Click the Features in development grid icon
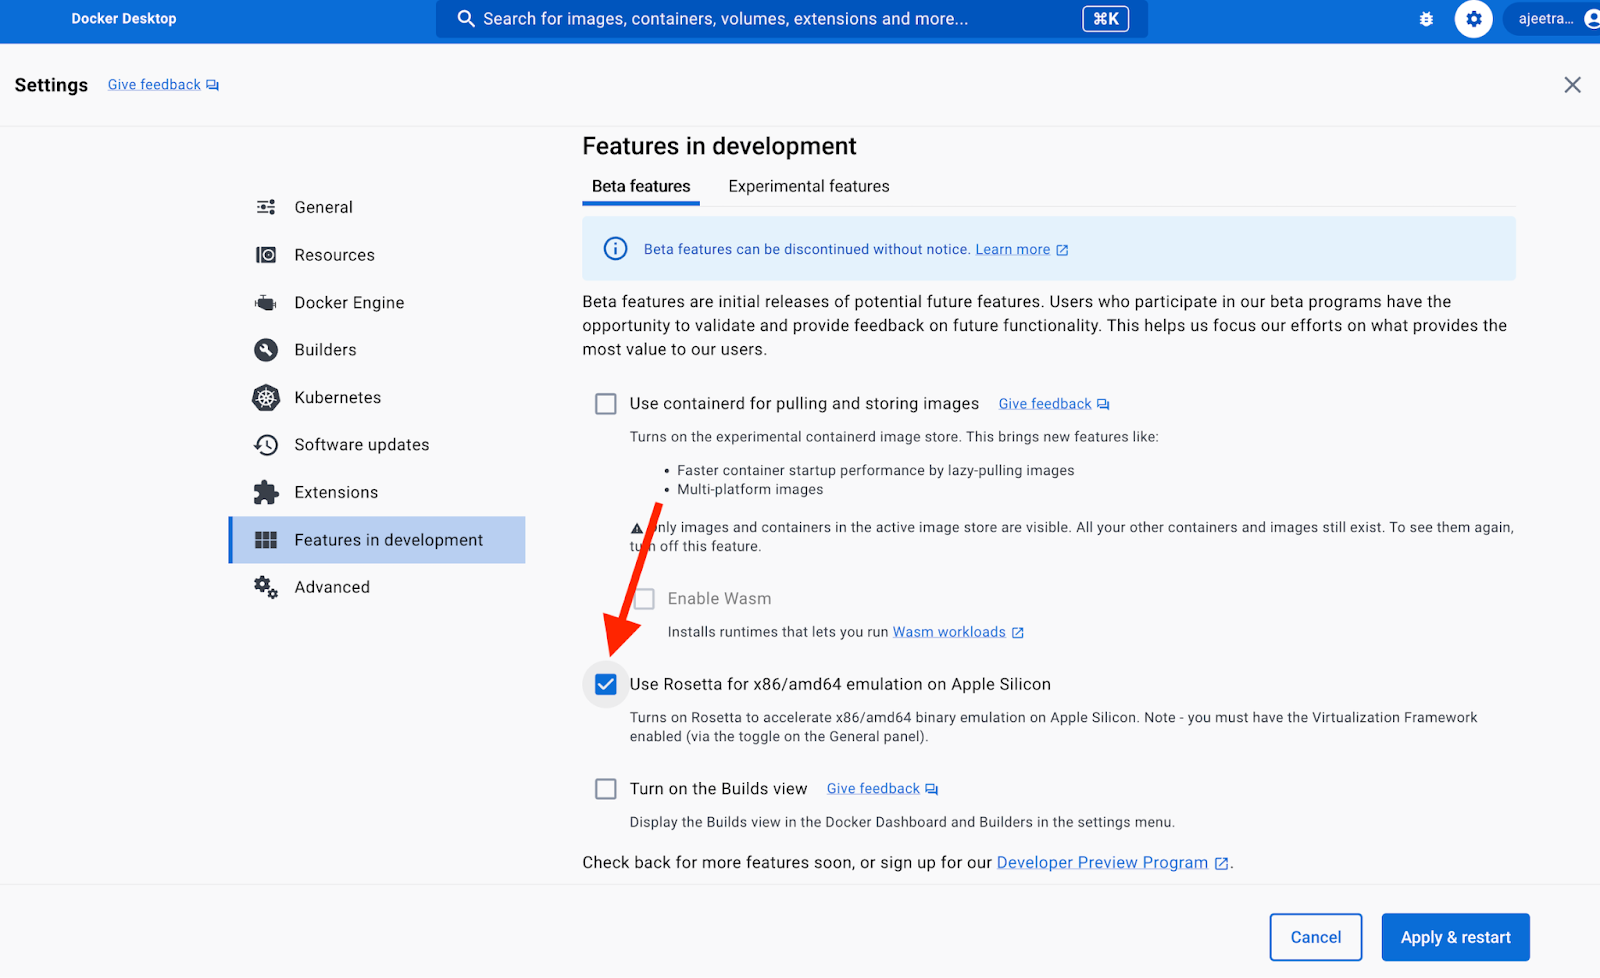The height and width of the screenshot is (978, 1600). point(266,540)
